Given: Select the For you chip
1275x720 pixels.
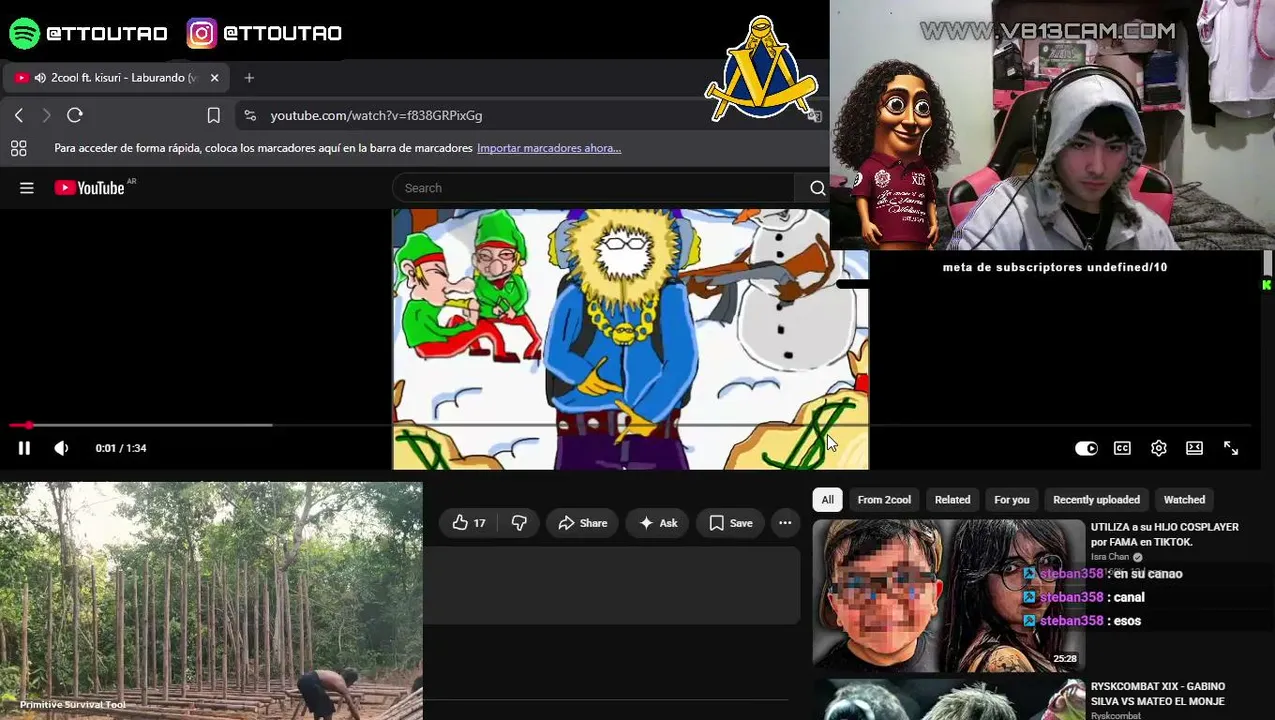Looking at the screenshot, I should (1011, 500).
